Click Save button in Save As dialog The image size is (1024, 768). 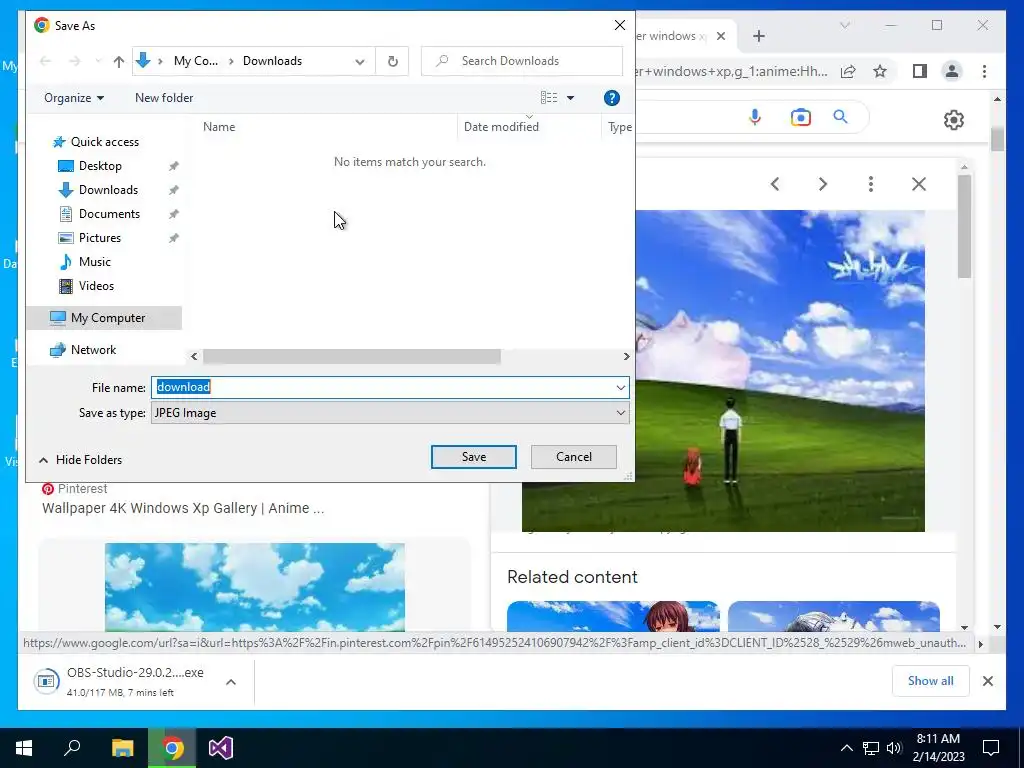(473, 457)
